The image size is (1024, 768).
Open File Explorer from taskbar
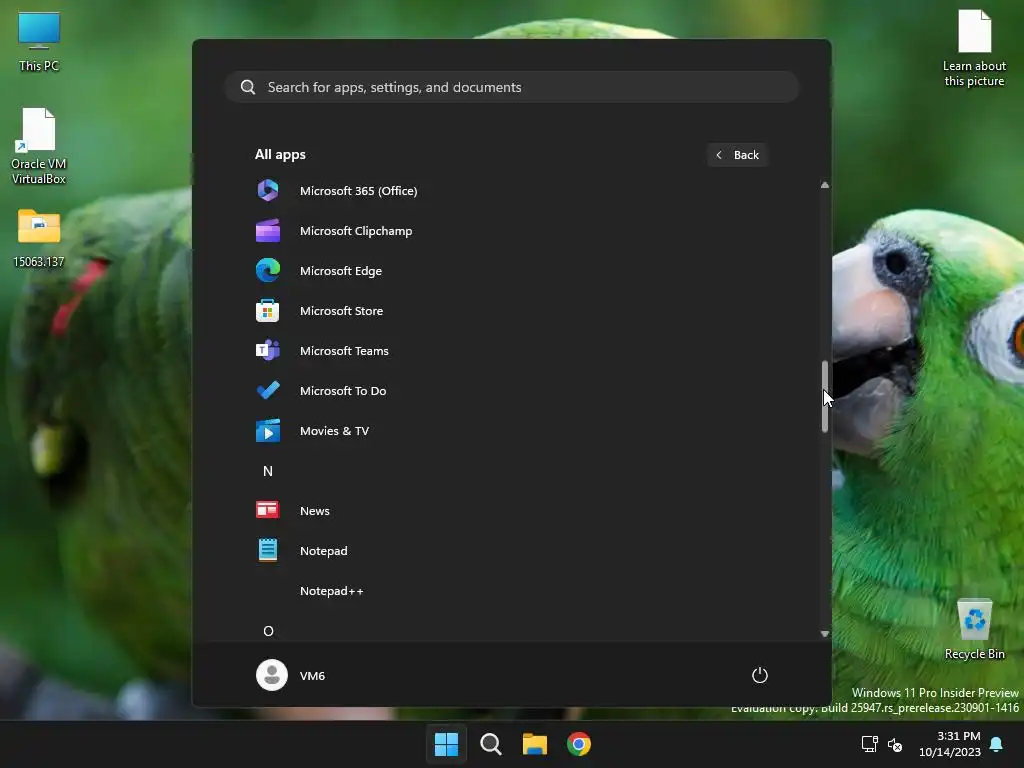535,744
